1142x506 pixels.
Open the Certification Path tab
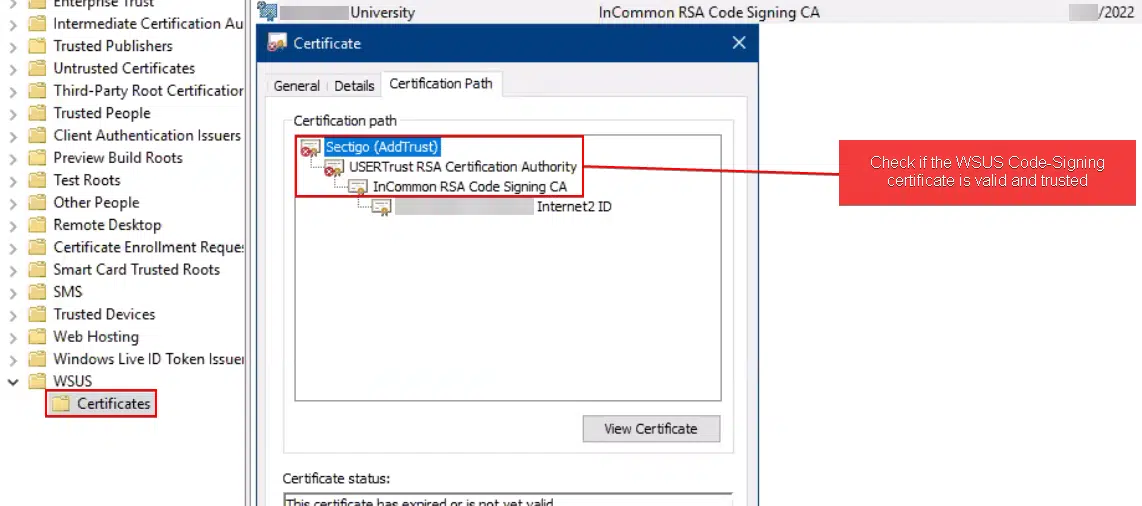(x=441, y=84)
